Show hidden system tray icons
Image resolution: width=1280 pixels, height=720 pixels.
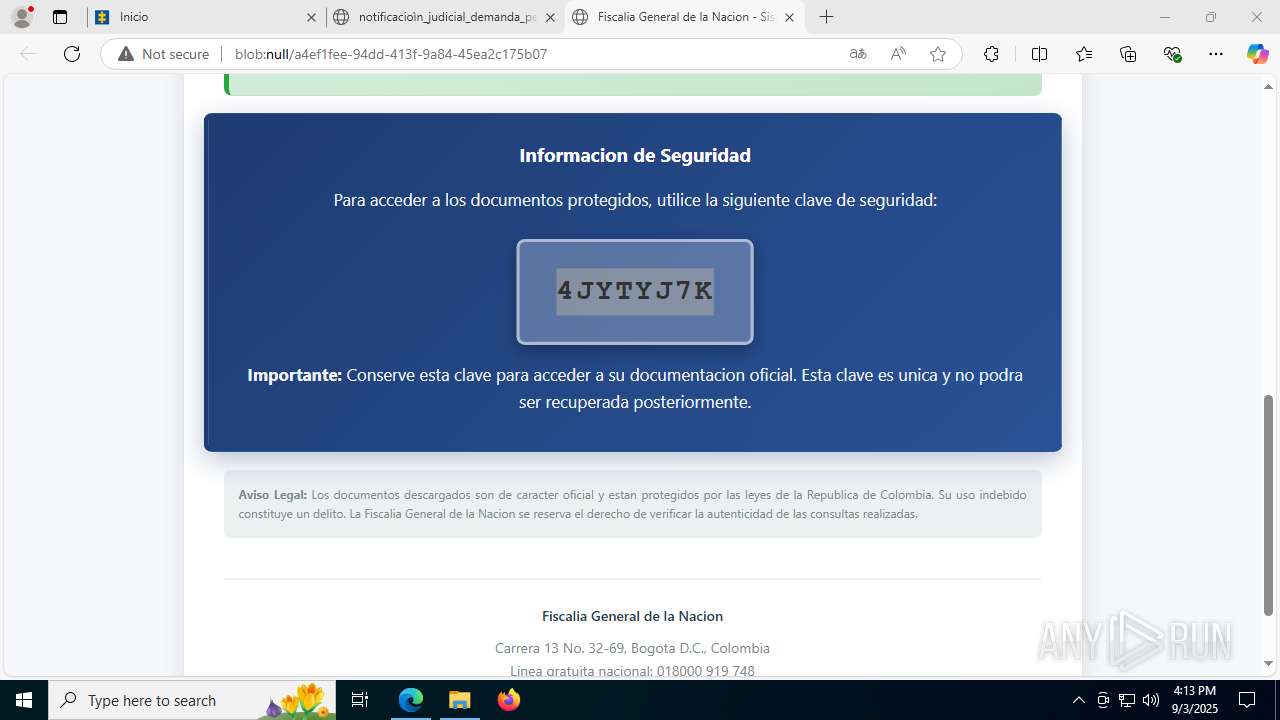tap(1078, 700)
